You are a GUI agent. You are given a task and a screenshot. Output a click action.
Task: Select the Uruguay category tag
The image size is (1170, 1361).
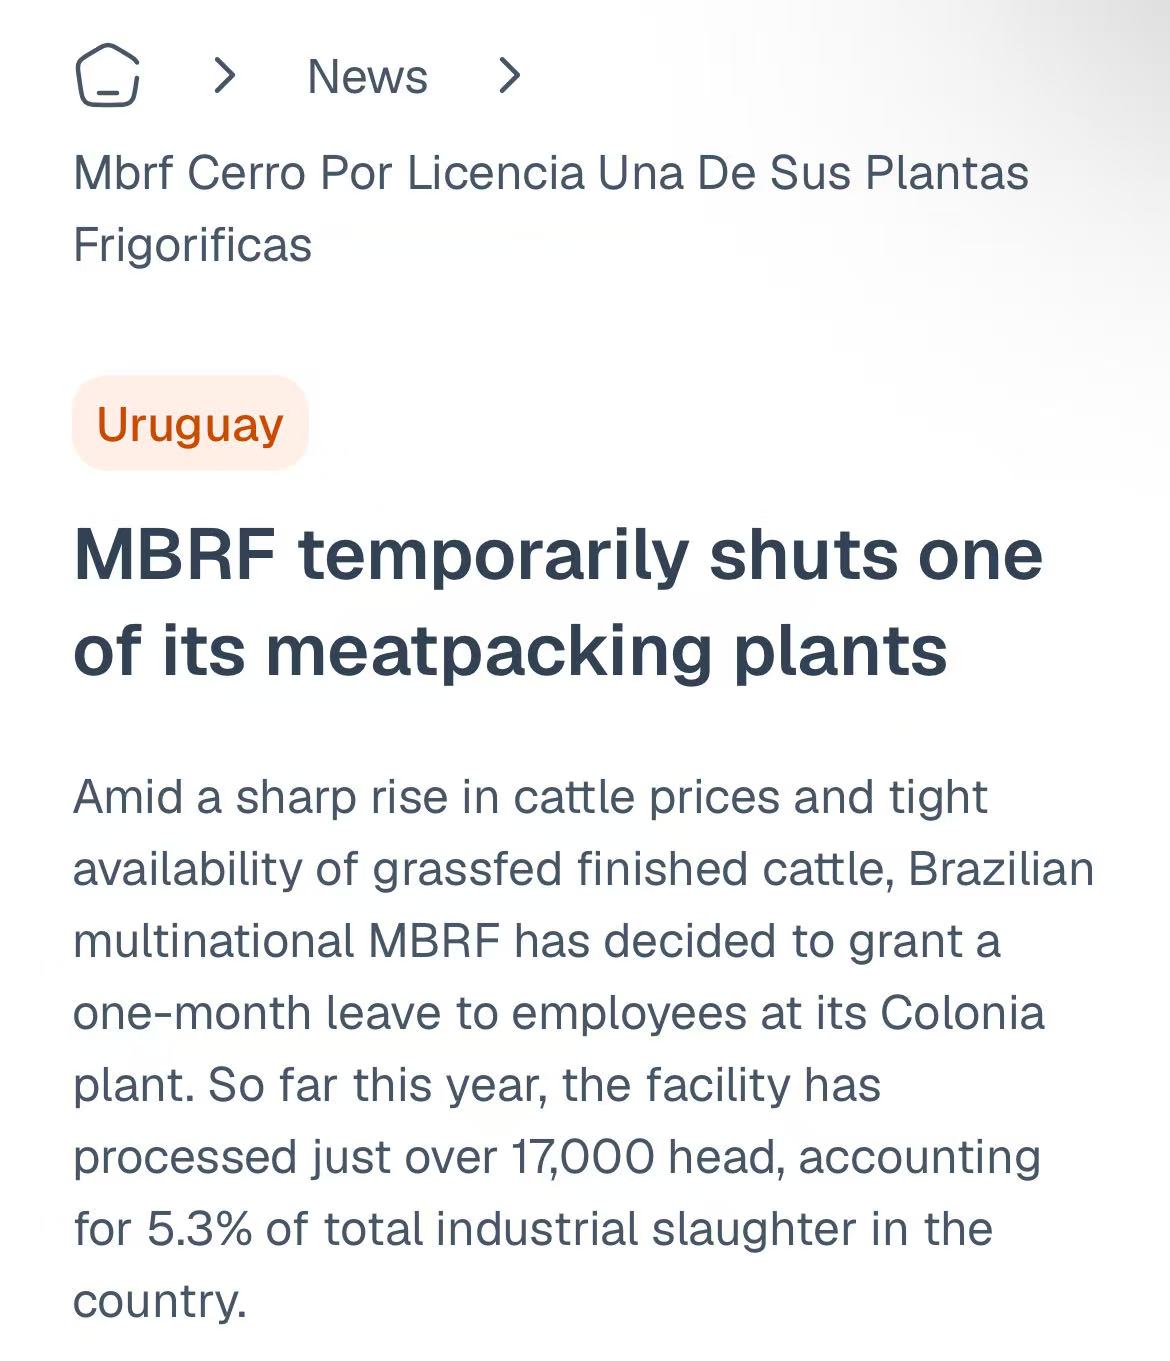click(x=190, y=424)
